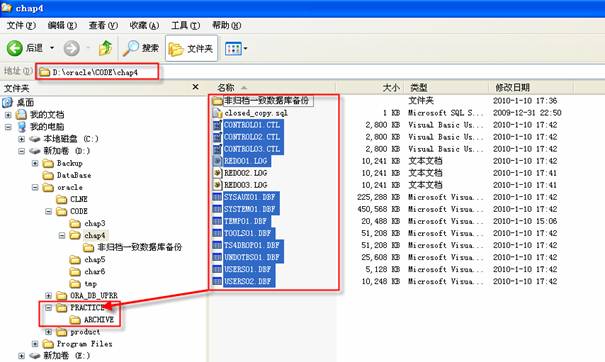Select USERS01.DBF file icon
The width and height of the screenshot is (605, 362).
click(217, 269)
